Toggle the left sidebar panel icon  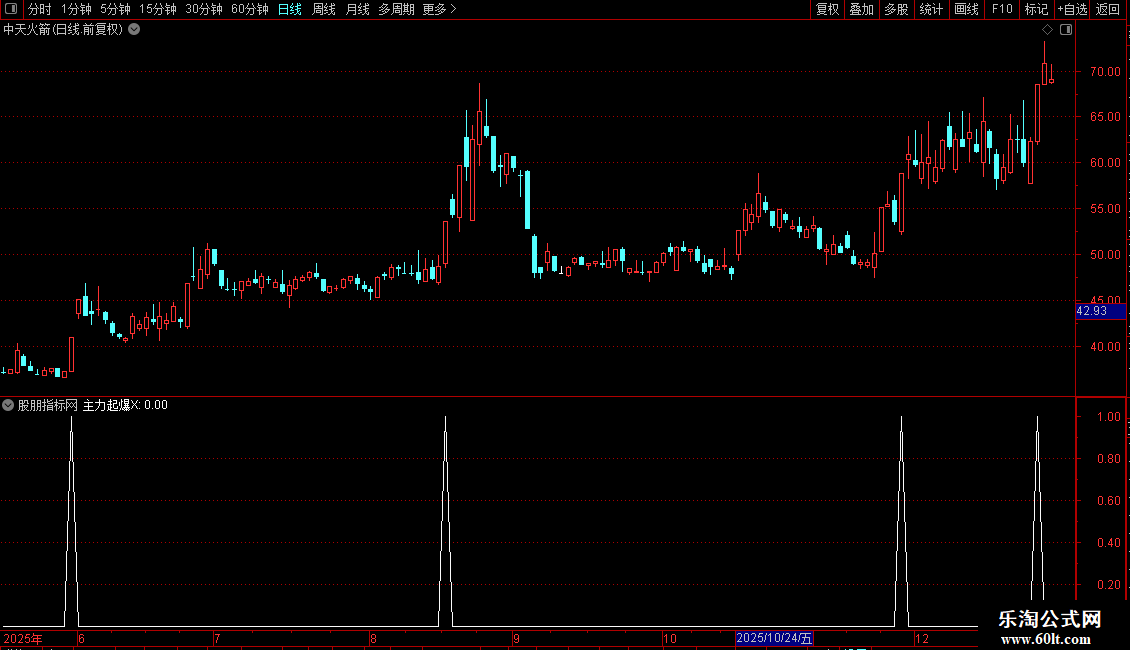tap(11, 9)
